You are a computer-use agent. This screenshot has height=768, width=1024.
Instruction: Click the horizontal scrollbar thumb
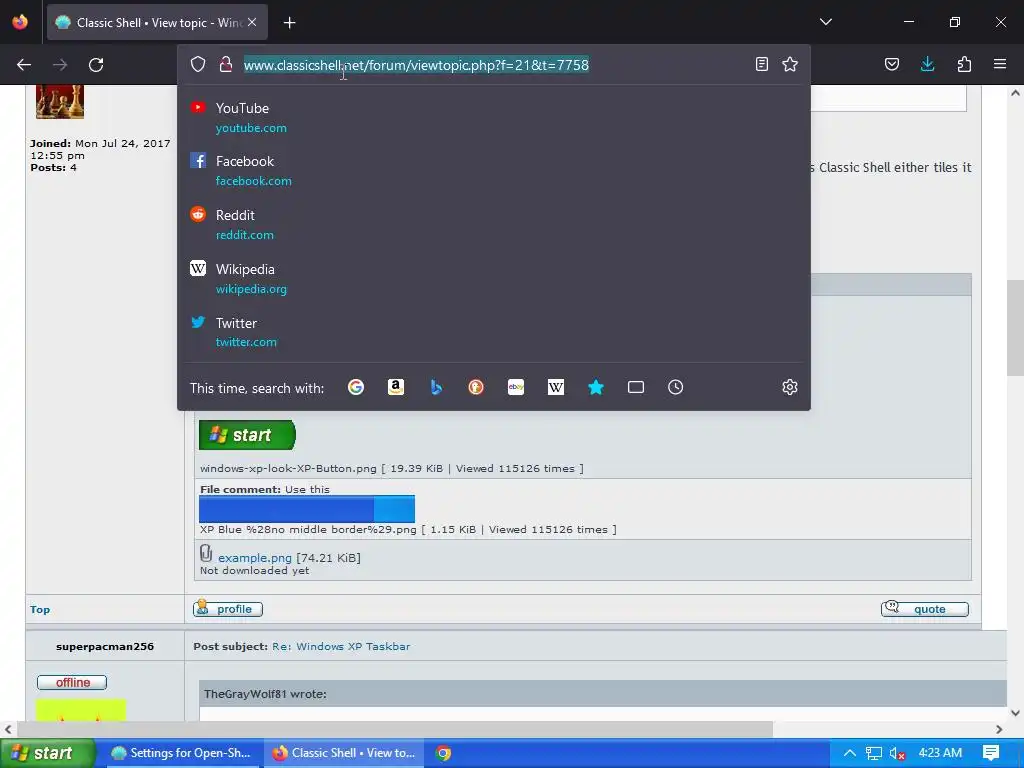(x=395, y=729)
